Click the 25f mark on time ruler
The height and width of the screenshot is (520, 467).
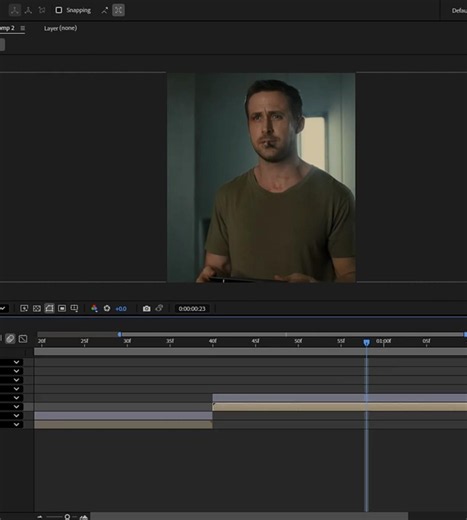click(x=84, y=341)
